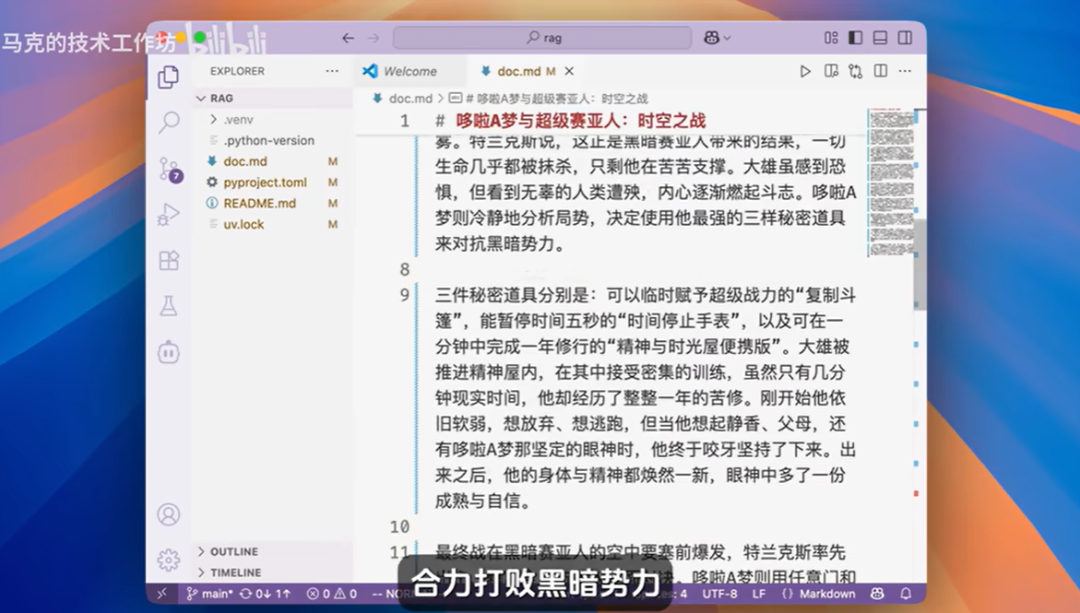
Task: Open a remote window from status bar
Action: pyautogui.click(x=163, y=594)
